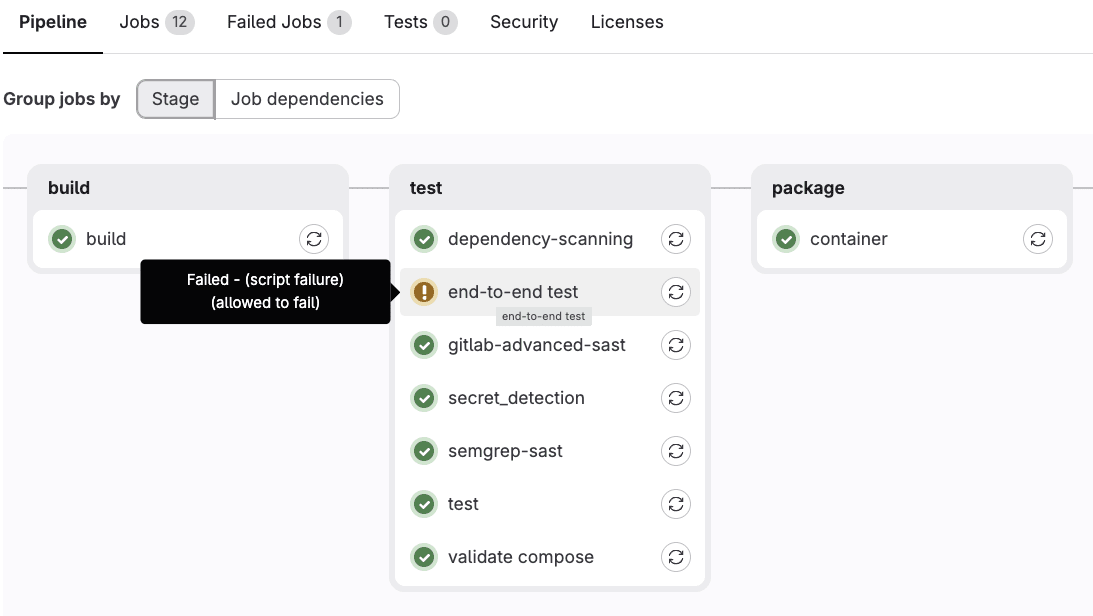Click container job passed status icon

point(786,239)
